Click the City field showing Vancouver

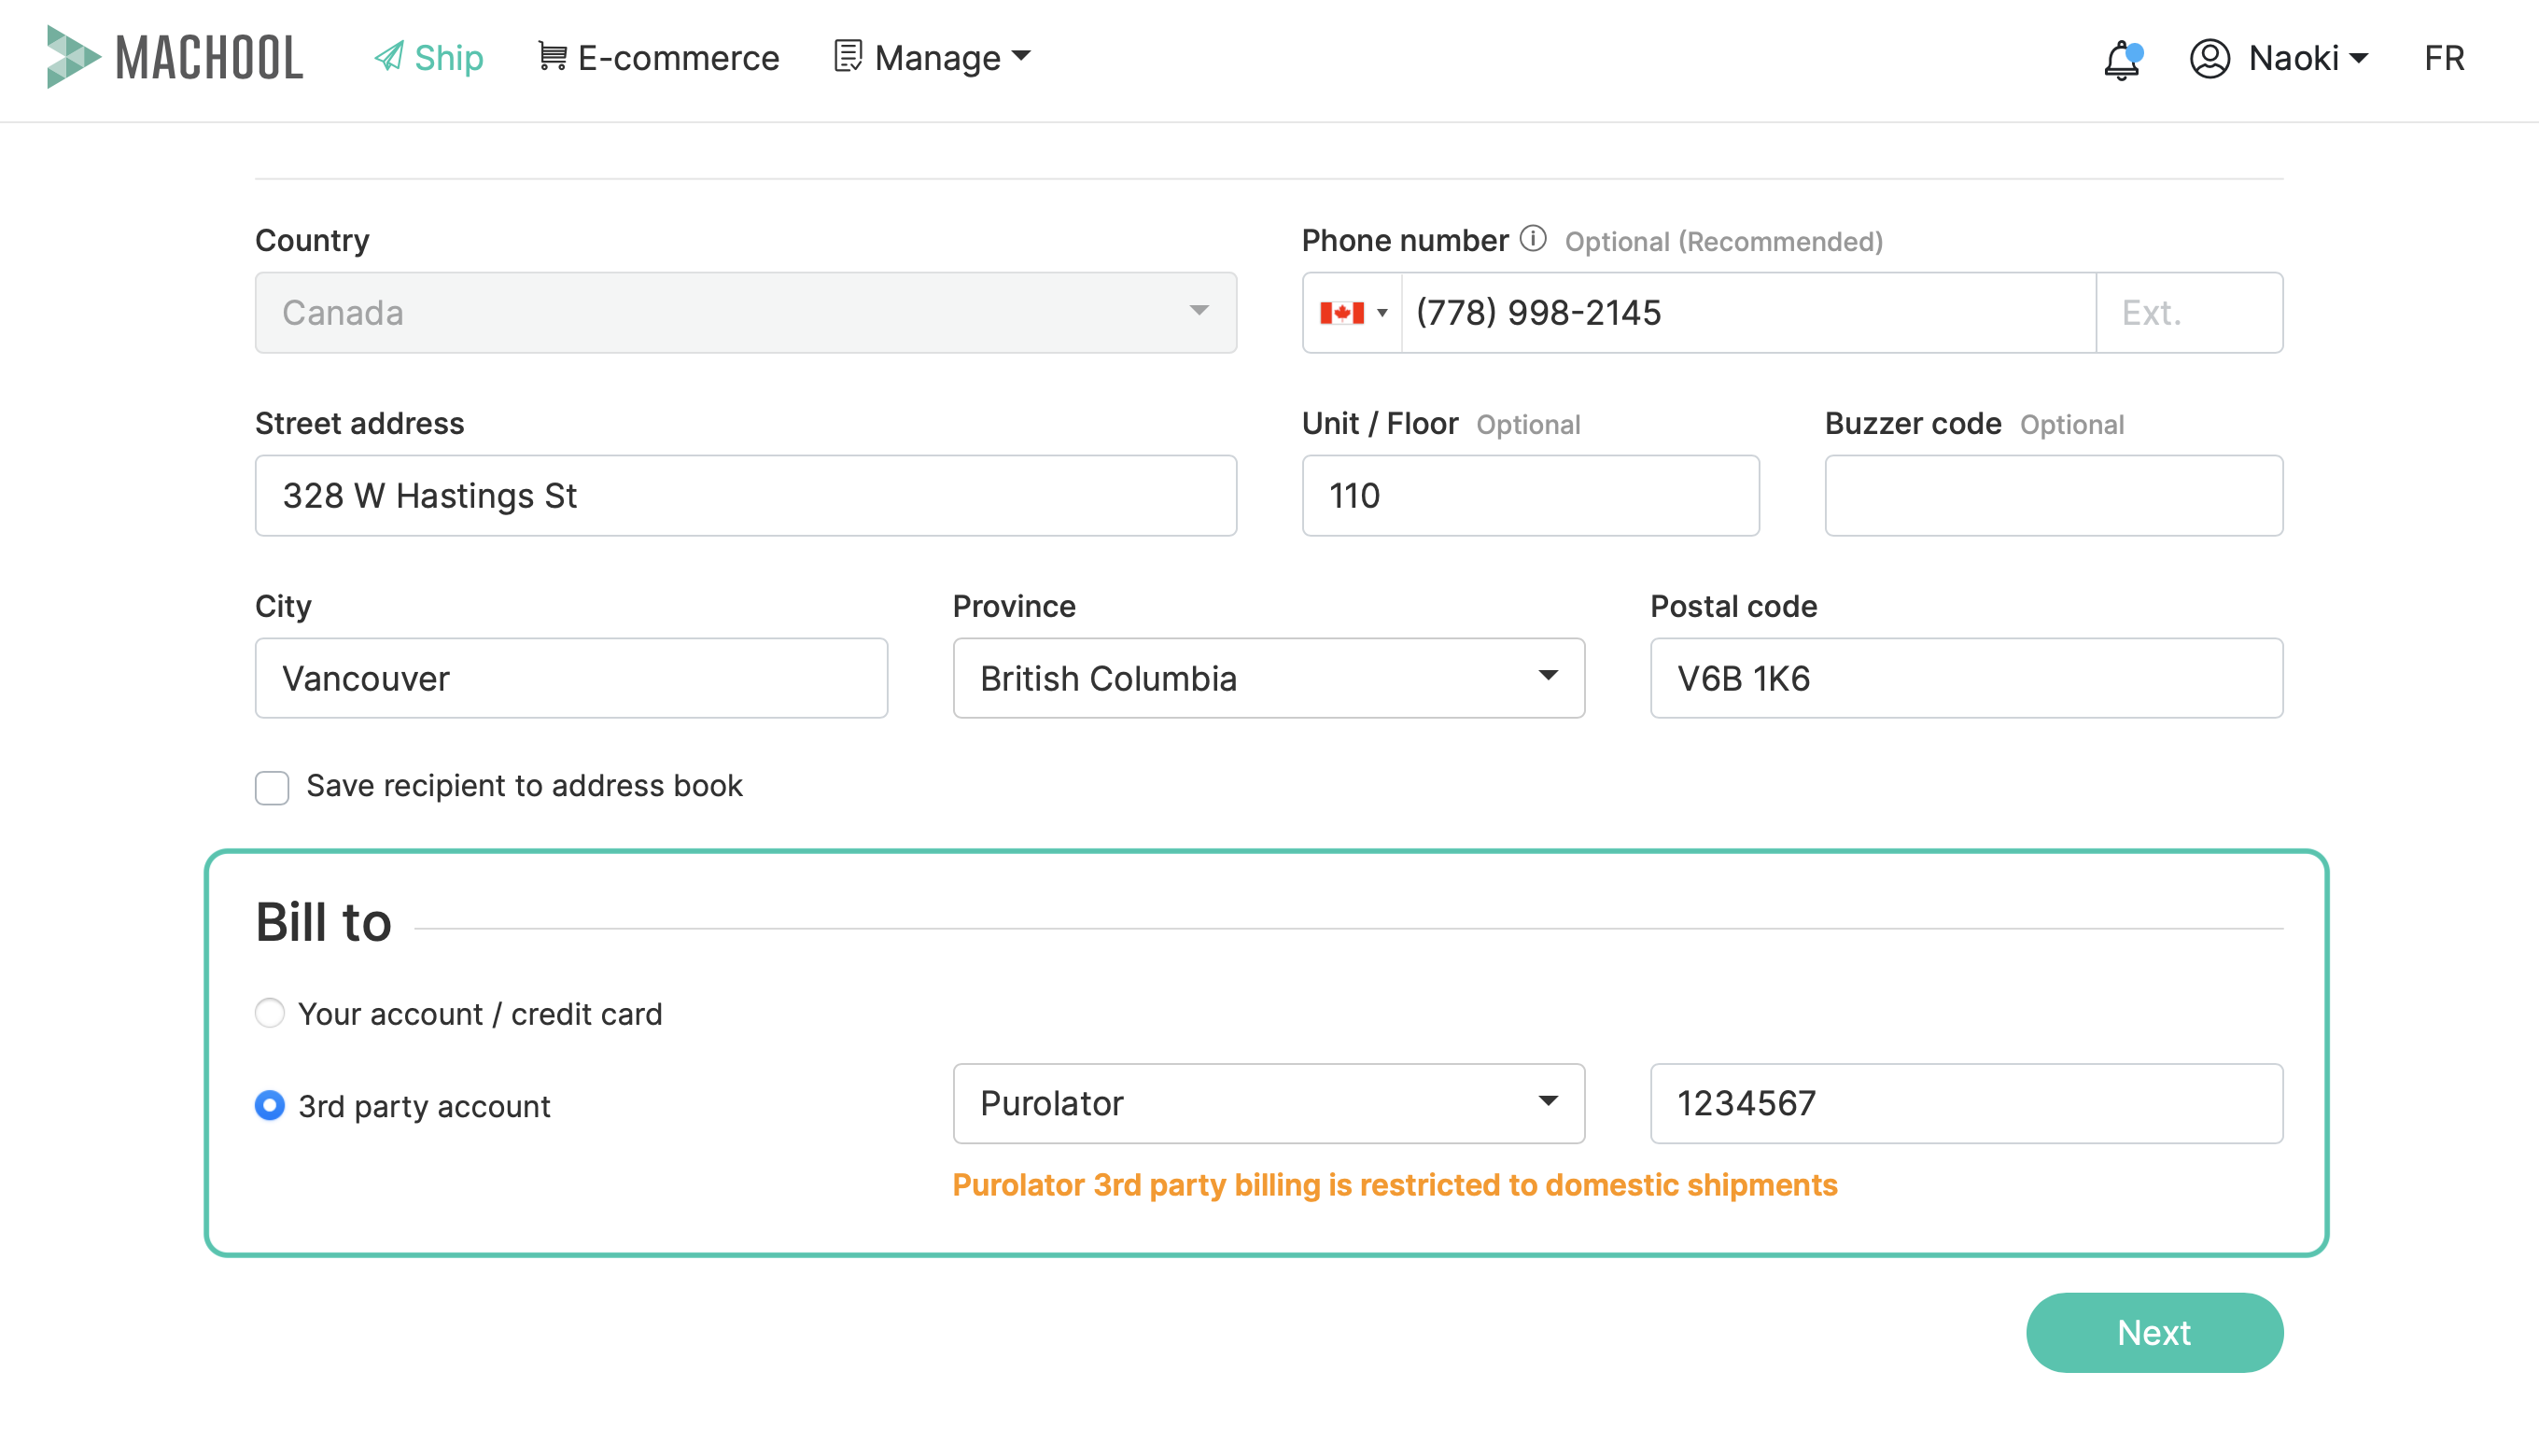click(x=571, y=679)
